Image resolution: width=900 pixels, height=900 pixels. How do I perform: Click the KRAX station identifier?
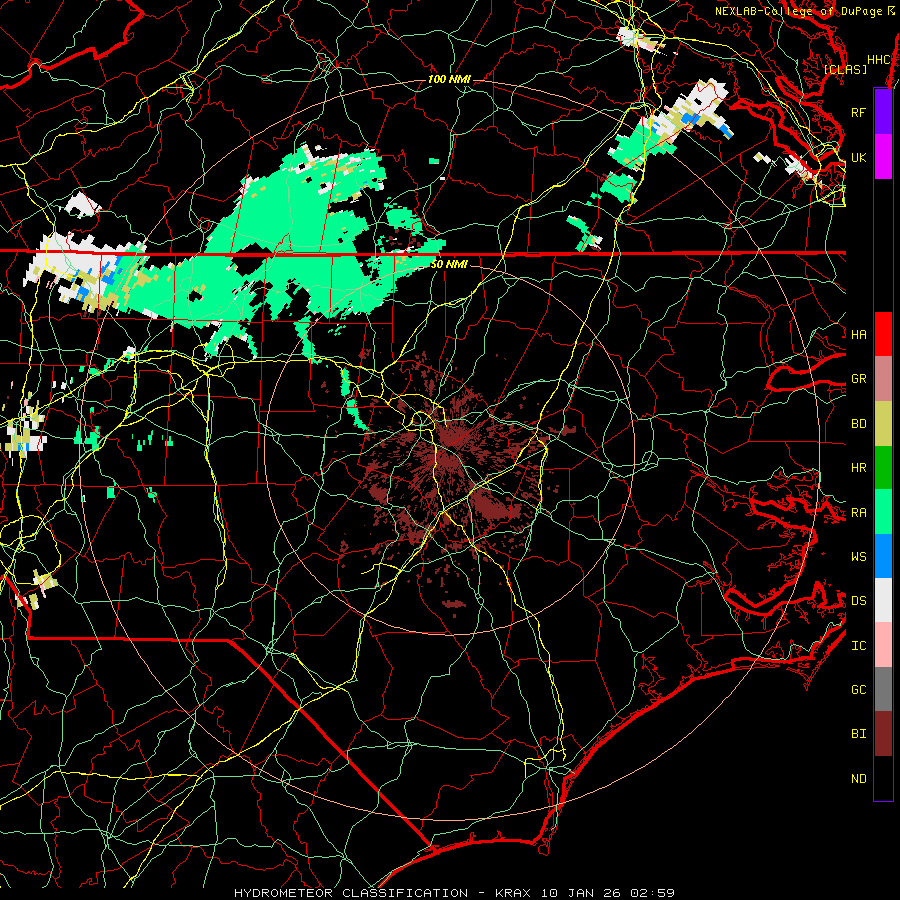coord(513,893)
